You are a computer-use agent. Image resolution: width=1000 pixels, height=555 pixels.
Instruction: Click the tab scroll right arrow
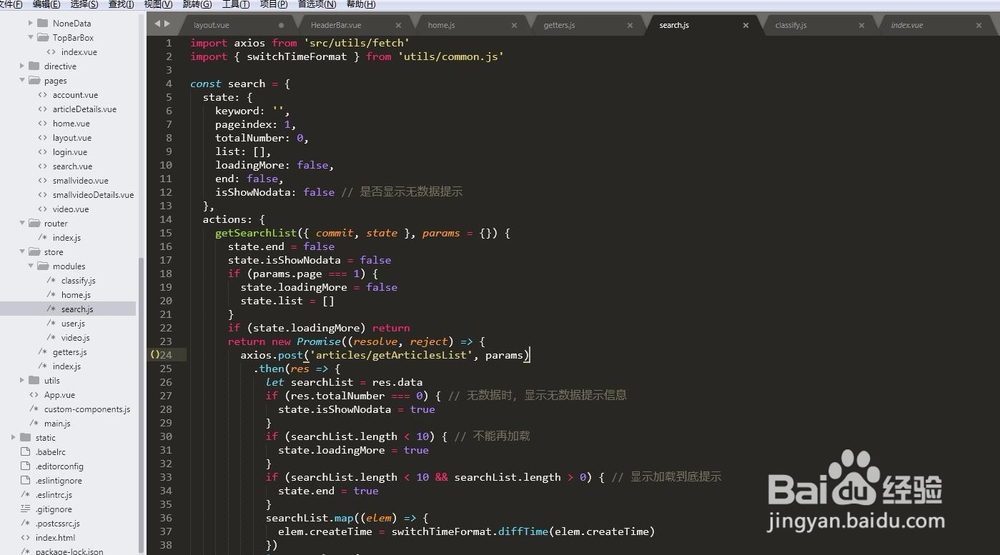[x=167, y=24]
